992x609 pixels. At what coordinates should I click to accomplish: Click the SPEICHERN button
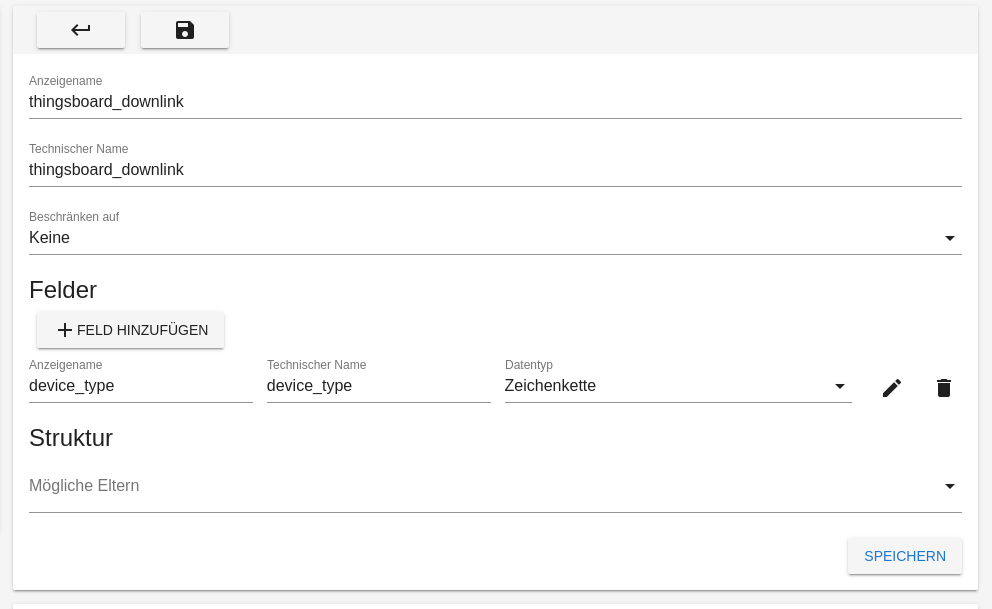point(904,556)
